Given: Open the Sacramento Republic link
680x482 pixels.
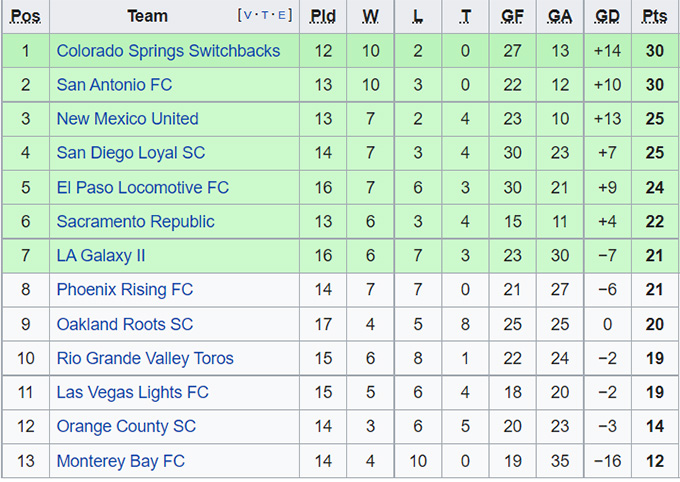Looking at the screenshot, I should click(135, 221).
